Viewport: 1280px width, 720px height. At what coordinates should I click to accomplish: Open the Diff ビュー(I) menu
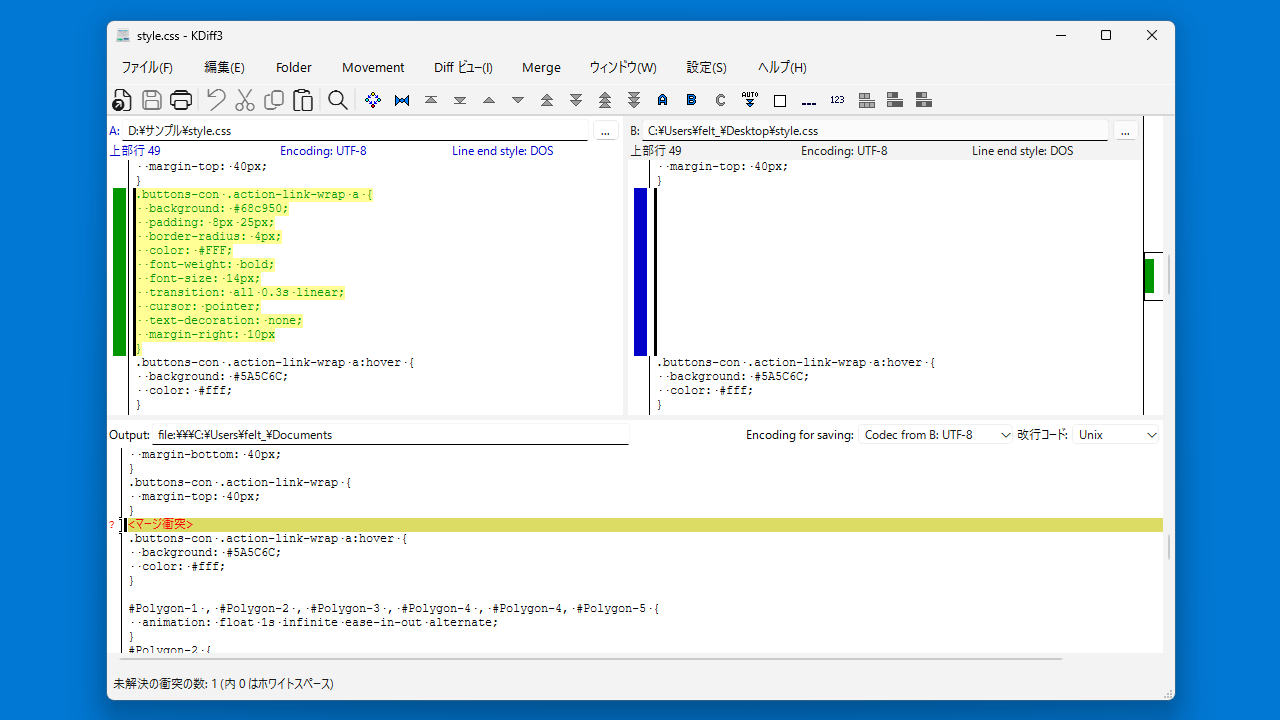(x=463, y=67)
